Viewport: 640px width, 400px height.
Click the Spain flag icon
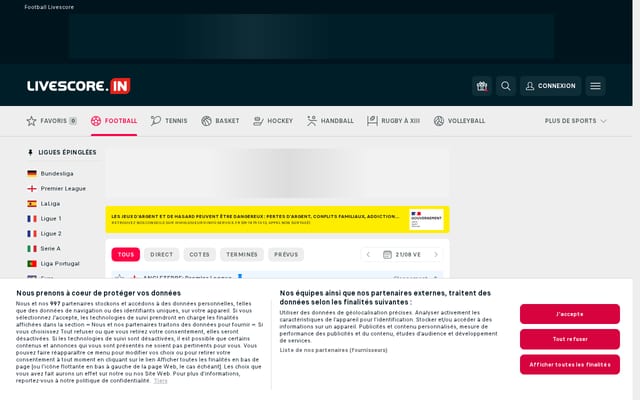[32, 204]
